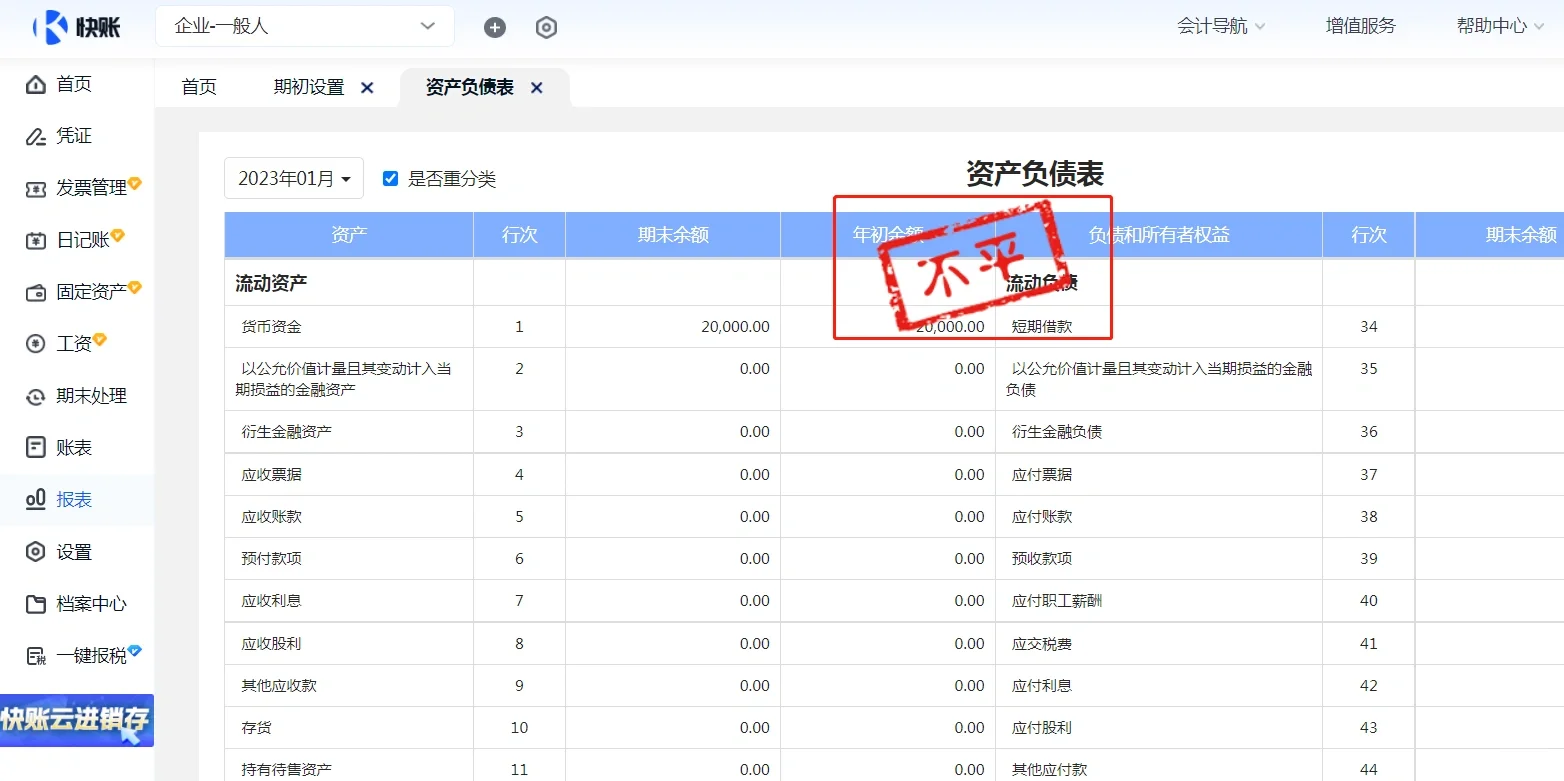Click the 应收股利 row label
The image size is (1564, 781).
[271, 644]
